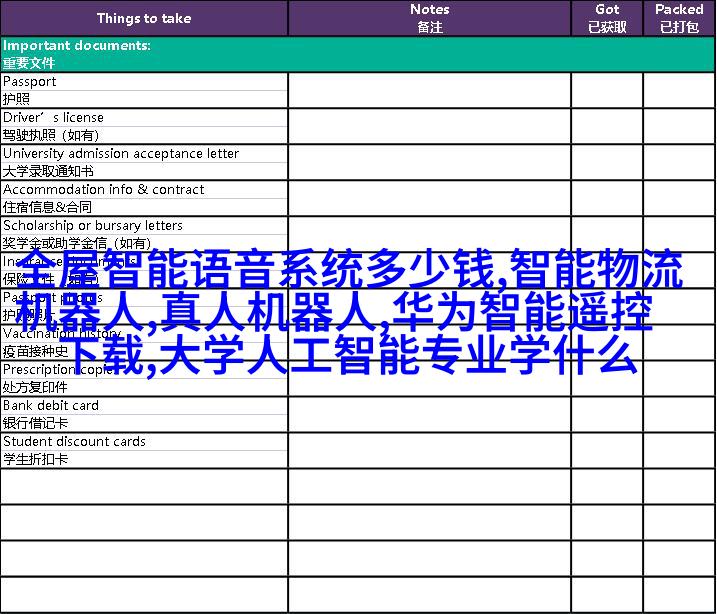The image size is (717, 614).
Task: Select Packed cell for Student discount cards
Action: coord(679,451)
